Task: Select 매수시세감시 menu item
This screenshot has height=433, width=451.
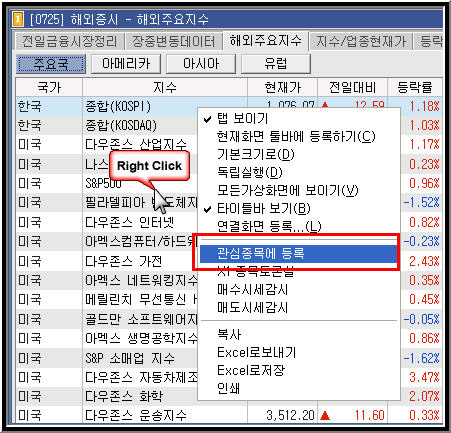Action: [252, 290]
